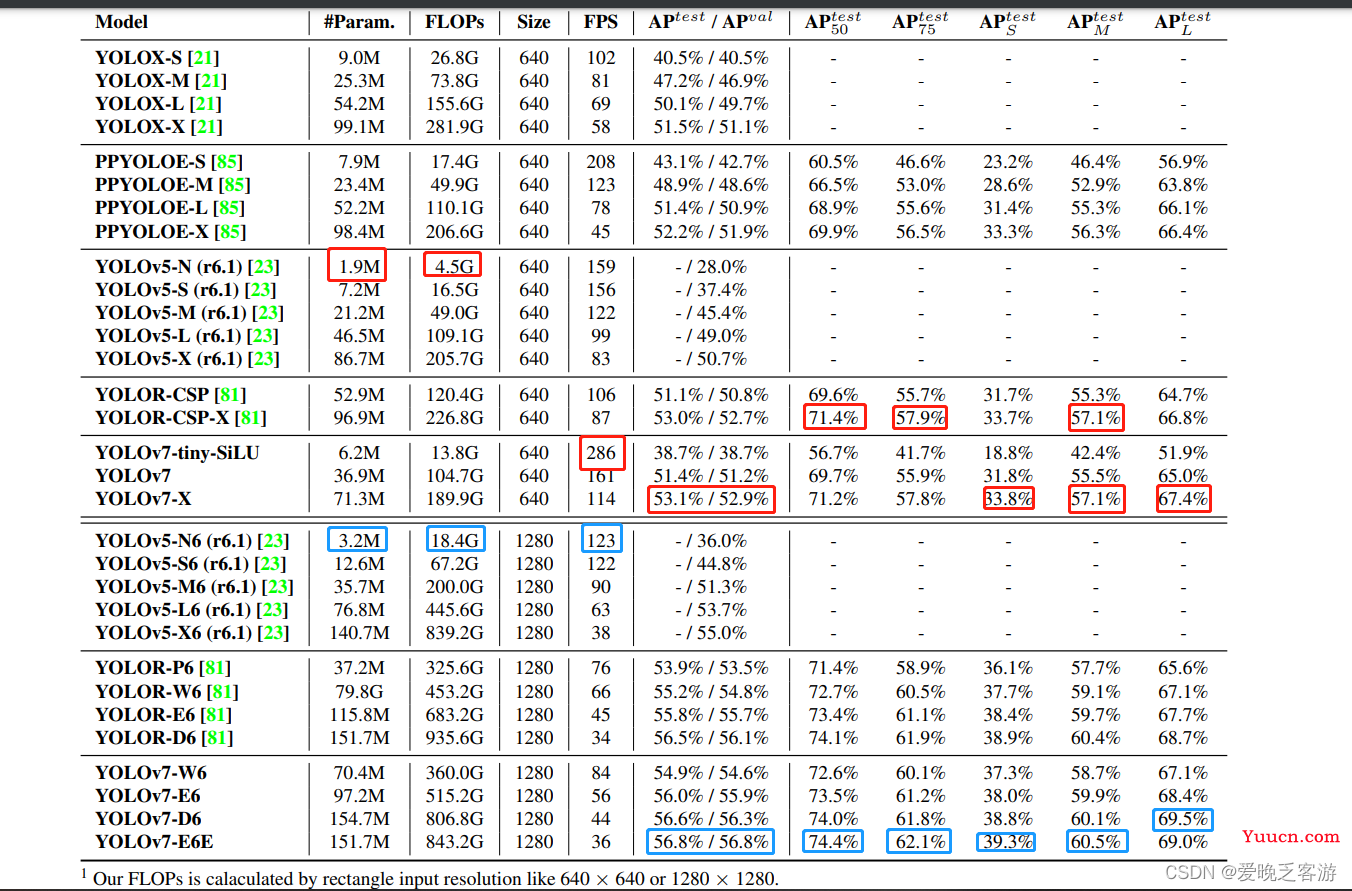Select the 18.4G FLOPs value of YOLOv5-N6

click(455, 541)
